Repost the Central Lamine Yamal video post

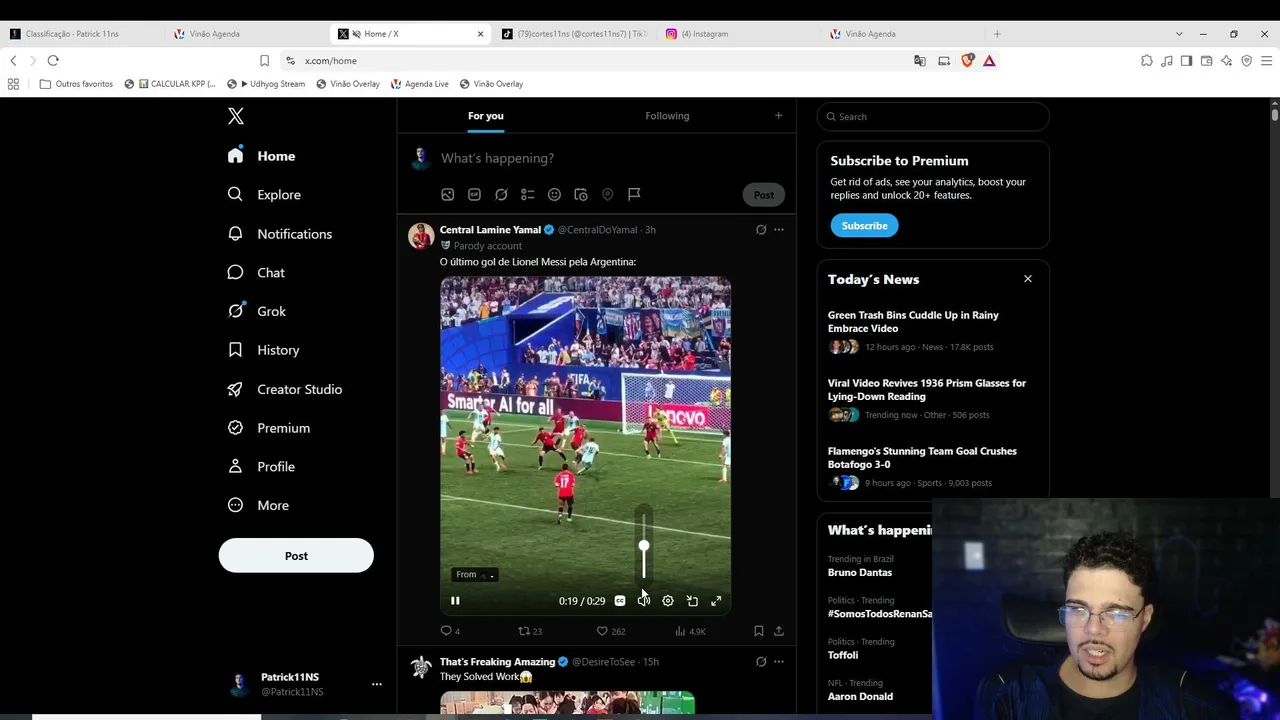click(530, 631)
